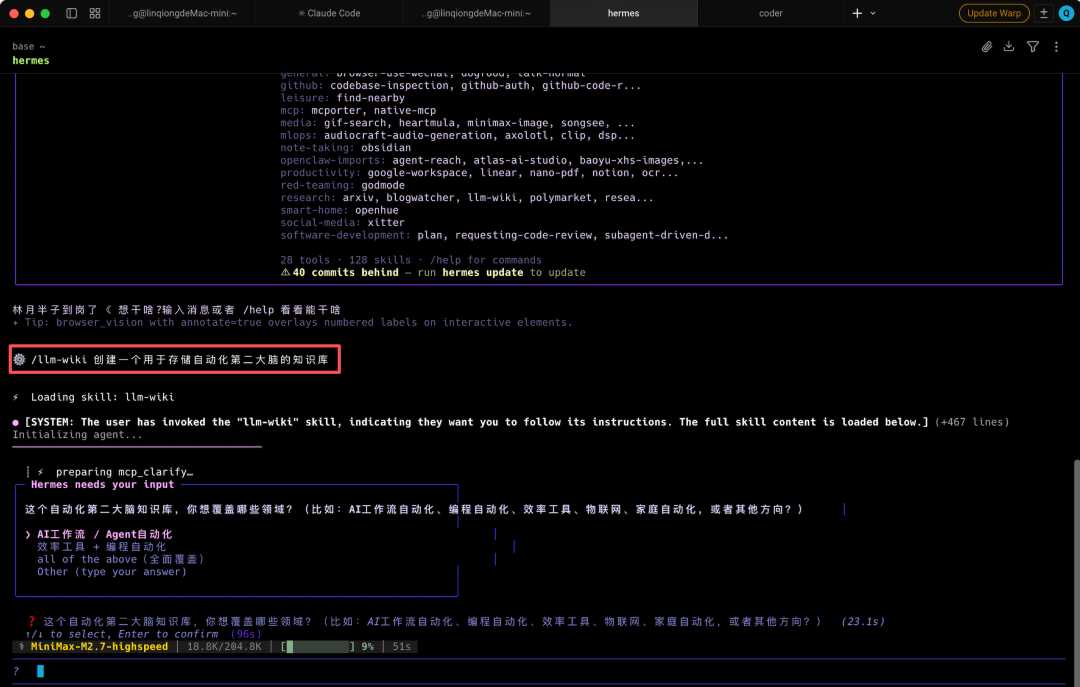Click the 'mcp: mcporter, native-mcp' line
This screenshot has height=687, width=1080.
[358, 110]
